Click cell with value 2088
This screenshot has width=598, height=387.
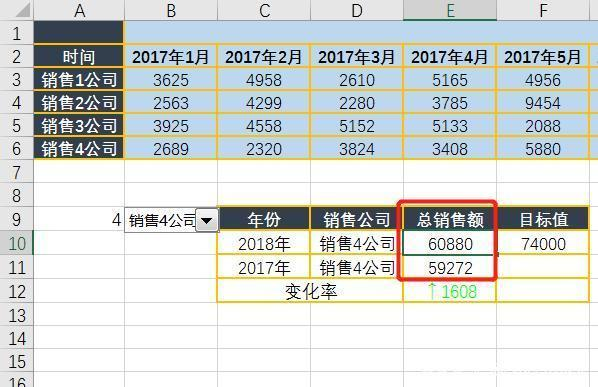[543, 125]
